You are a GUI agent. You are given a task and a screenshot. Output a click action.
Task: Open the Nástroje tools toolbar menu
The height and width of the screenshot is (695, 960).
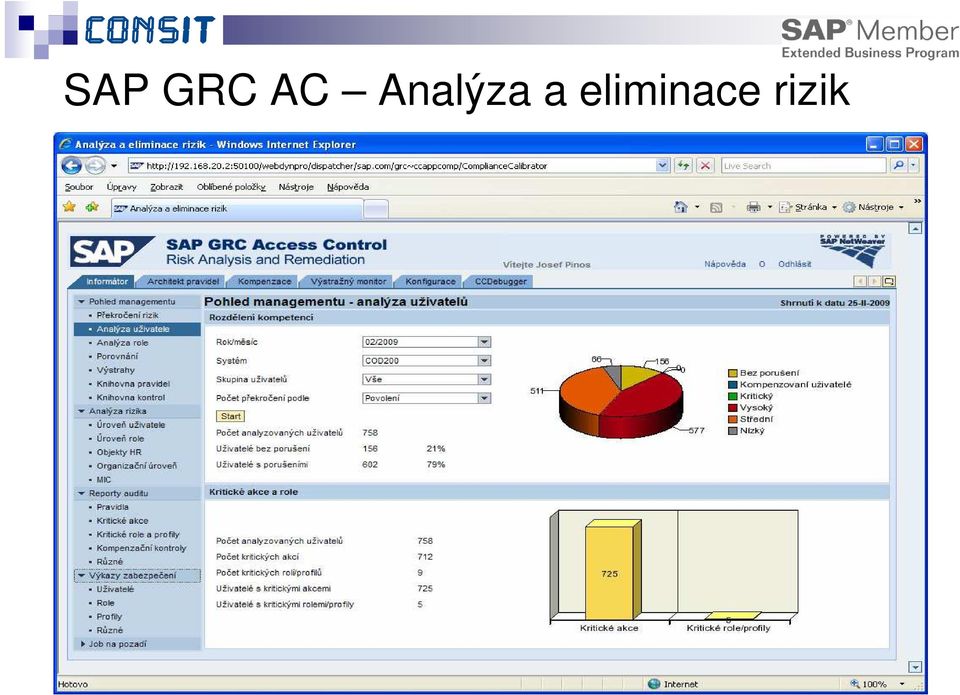(872, 207)
